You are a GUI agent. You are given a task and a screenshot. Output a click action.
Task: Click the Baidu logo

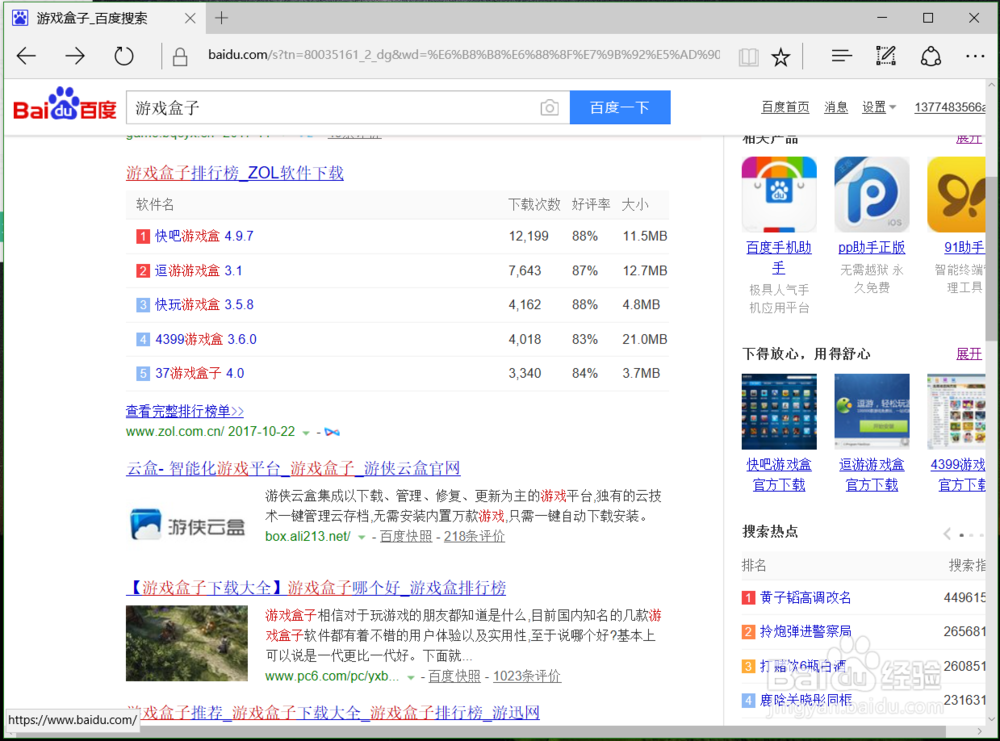[x=65, y=105]
